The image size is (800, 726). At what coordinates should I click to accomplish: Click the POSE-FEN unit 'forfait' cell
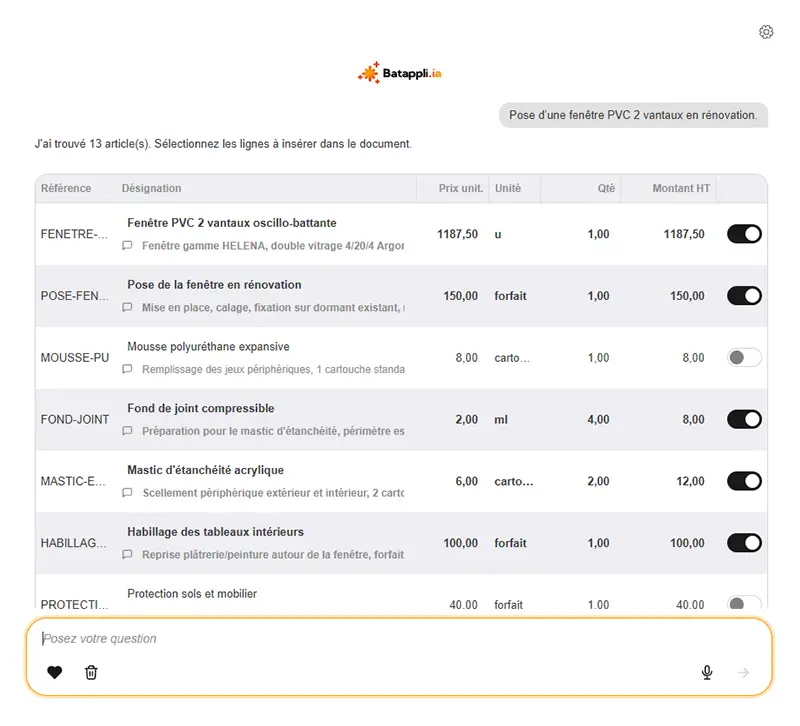(x=510, y=296)
